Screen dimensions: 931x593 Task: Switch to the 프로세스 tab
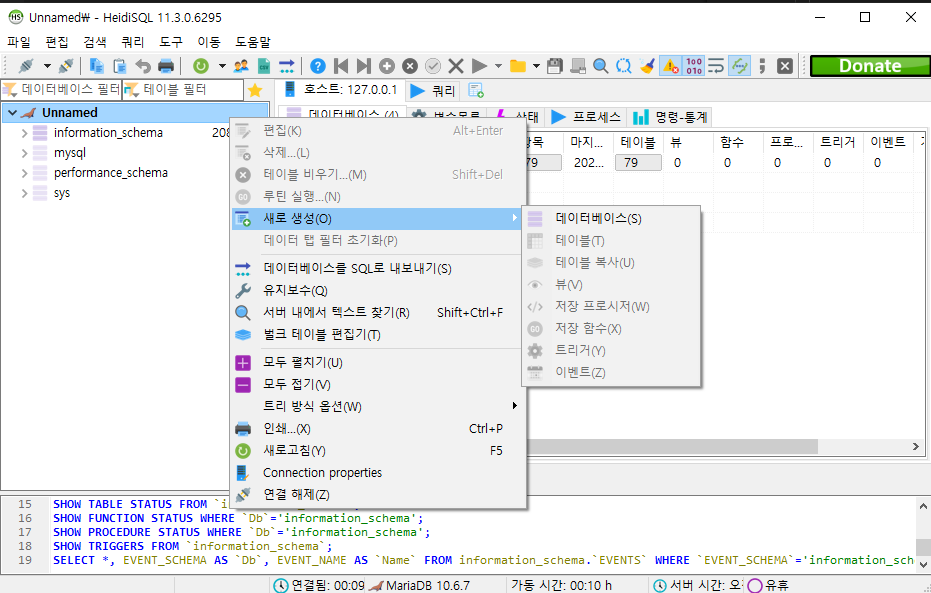[585, 117]
